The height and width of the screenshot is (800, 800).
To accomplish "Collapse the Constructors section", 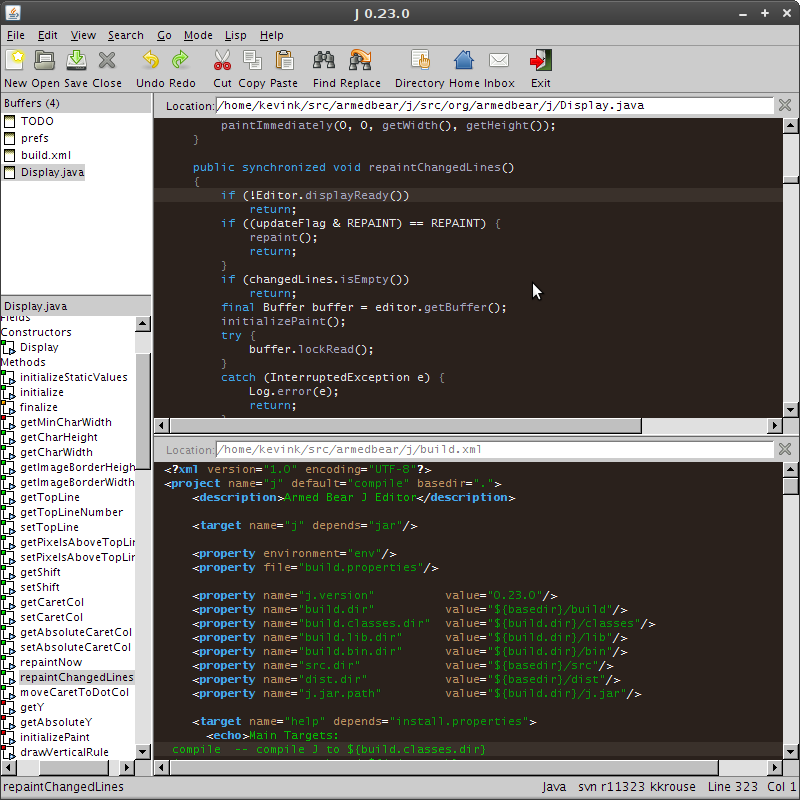I will 36,332.
